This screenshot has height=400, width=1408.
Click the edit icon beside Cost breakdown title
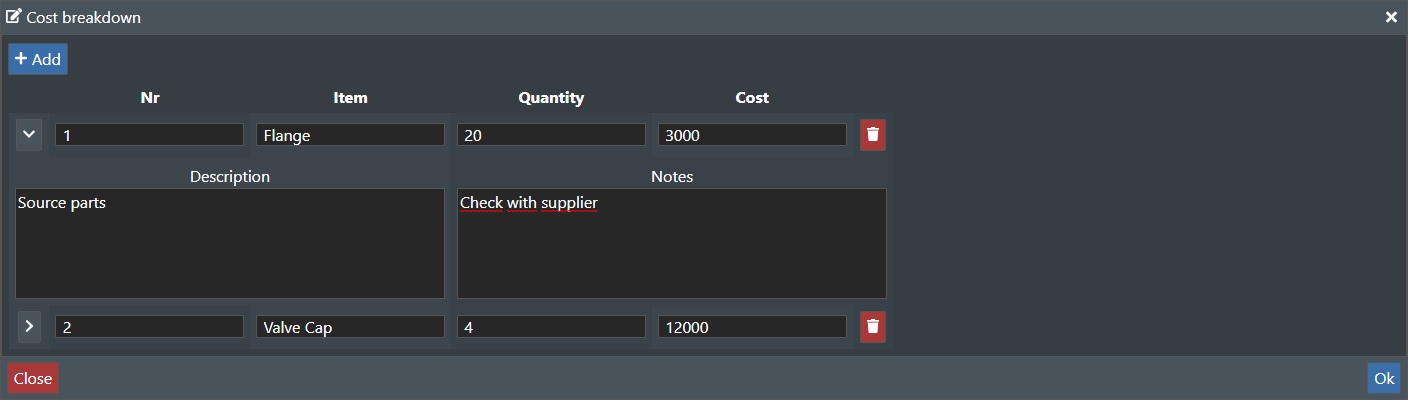14,17
